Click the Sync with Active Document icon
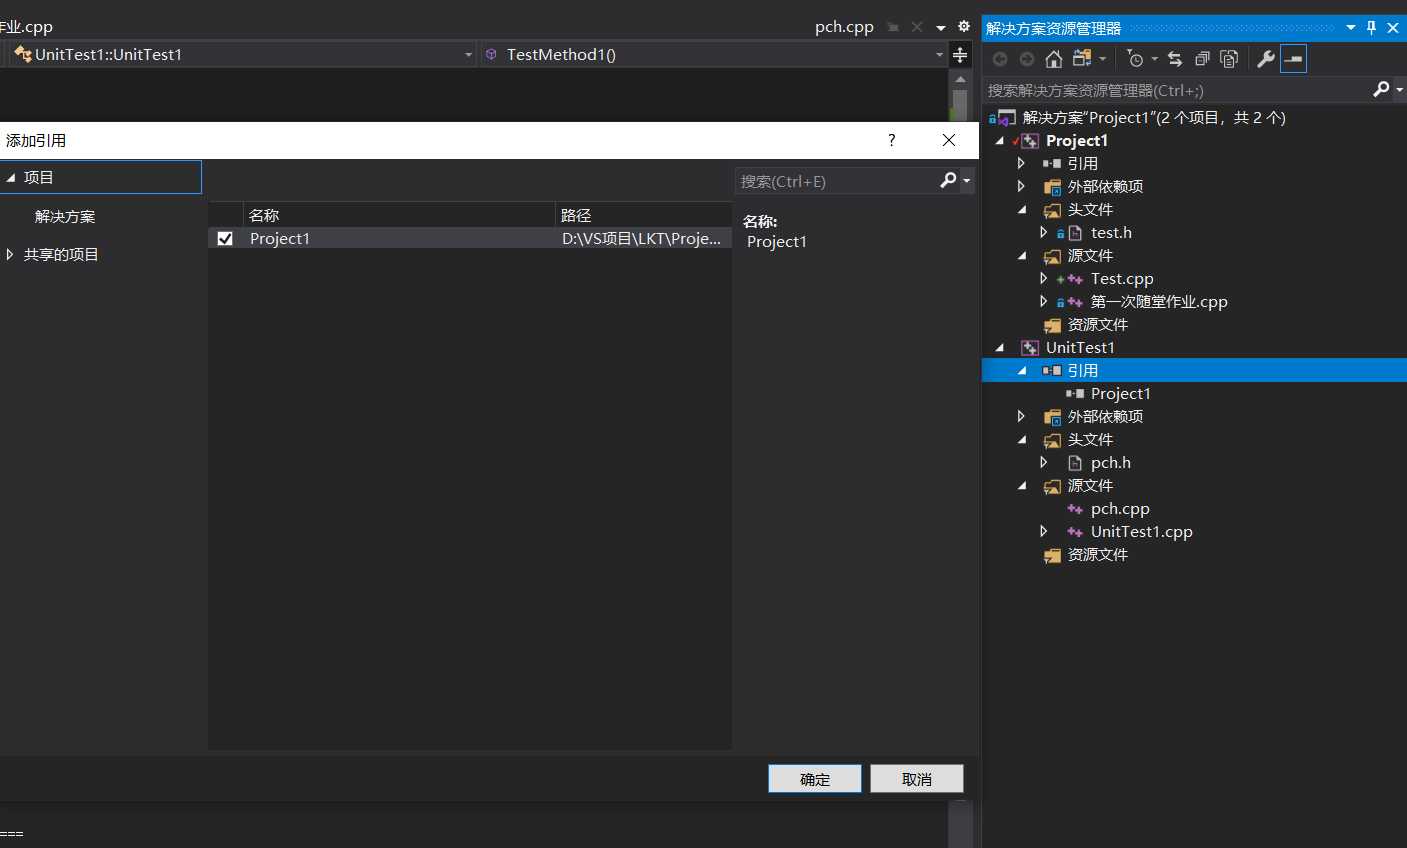 pos(1175,59)
